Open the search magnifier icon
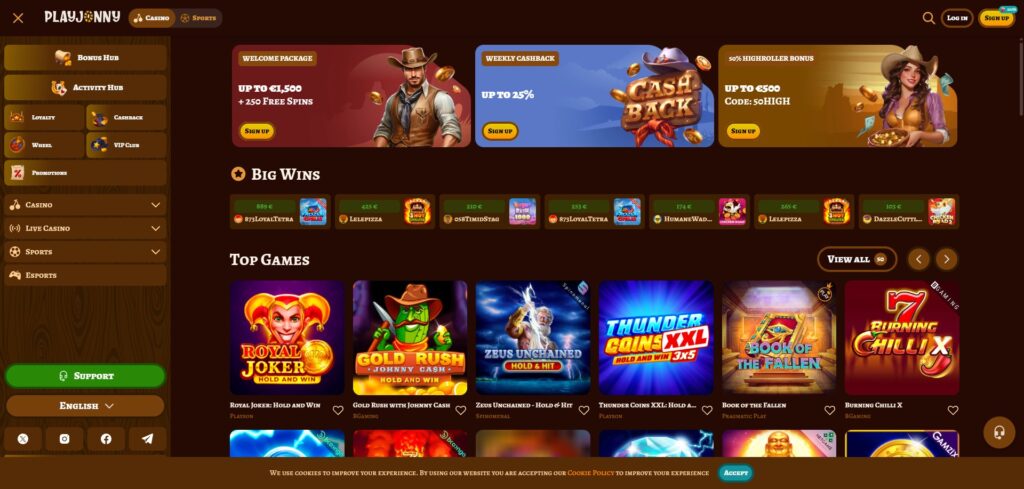This screenshot has height=489, width=1024. (928, 18)
